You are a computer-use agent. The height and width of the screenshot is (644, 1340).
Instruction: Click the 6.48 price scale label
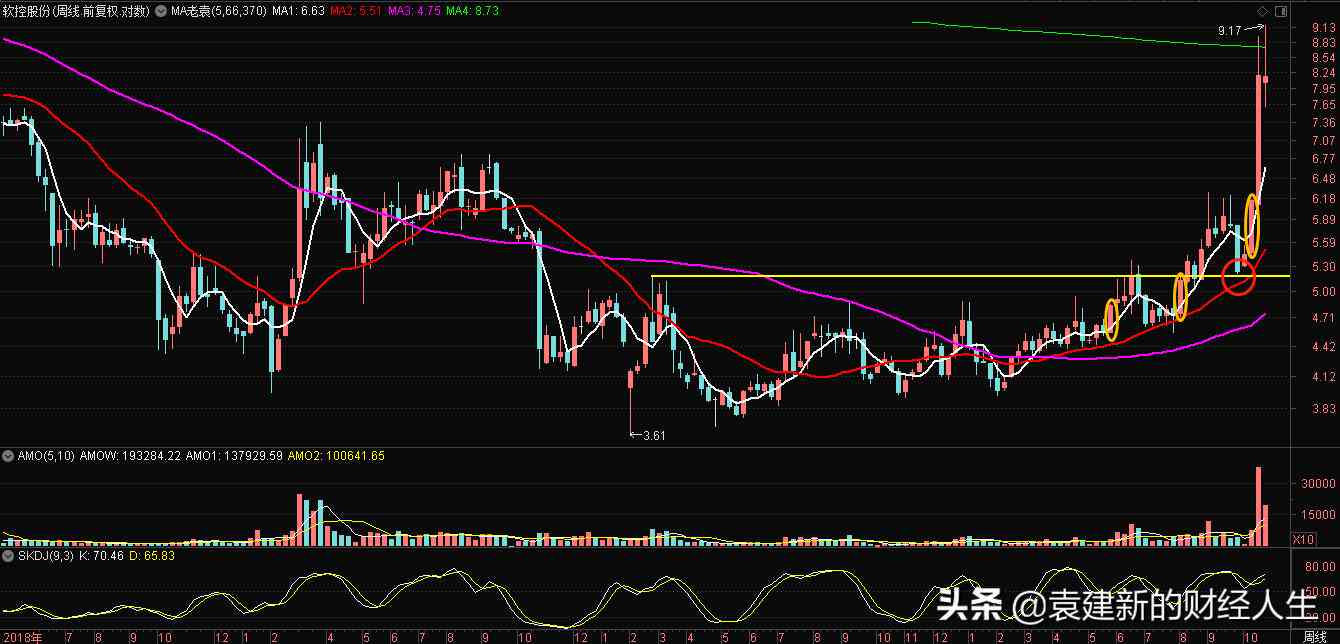(1323, 179)
